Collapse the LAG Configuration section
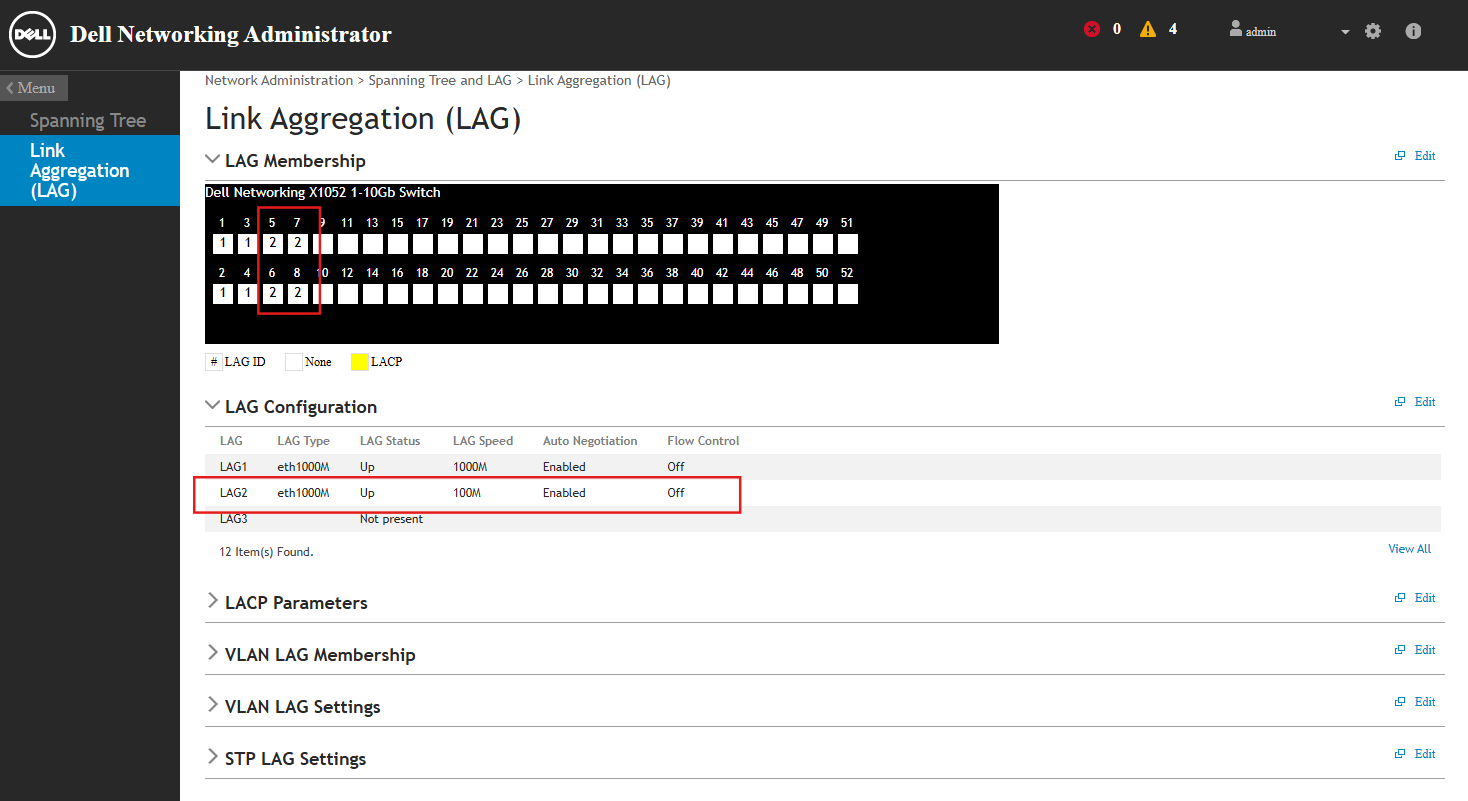Viewport: 1468px width, 801px height. (212, 405)
